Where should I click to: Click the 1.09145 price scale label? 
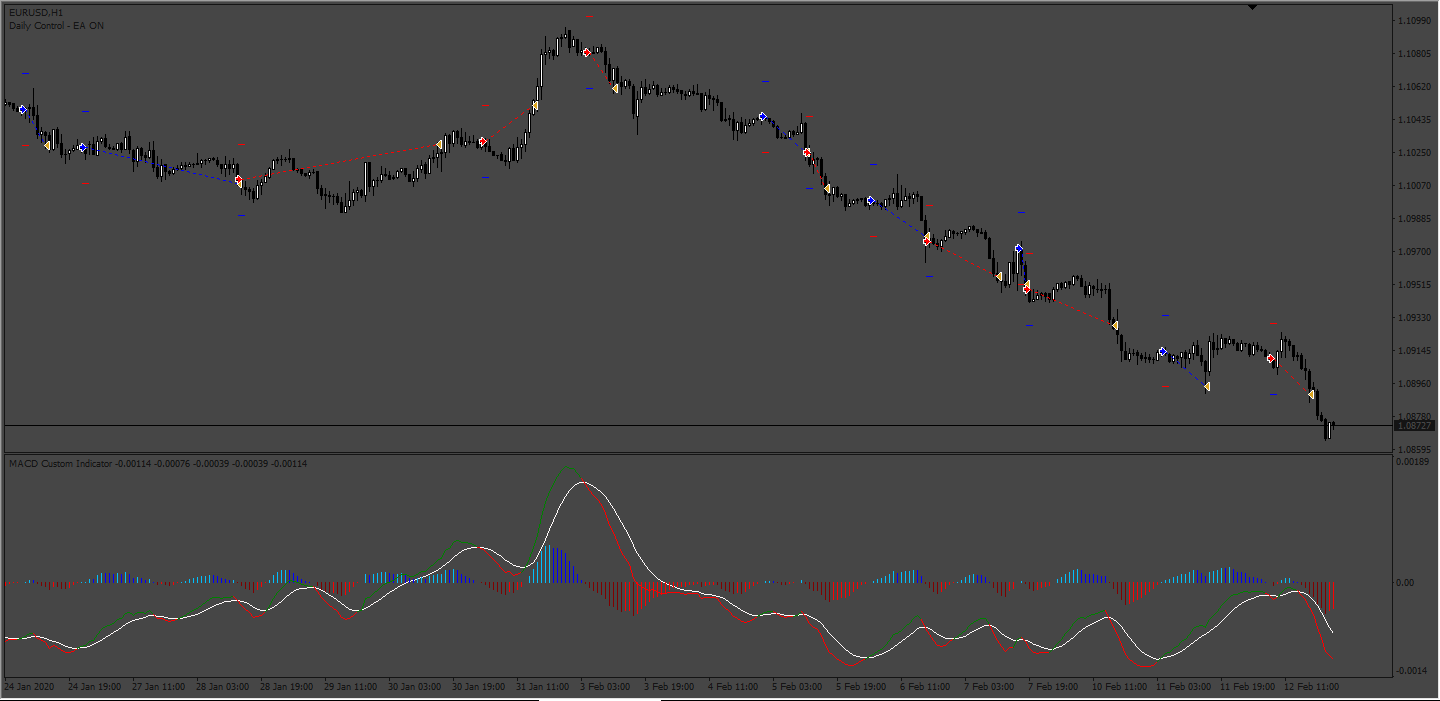tap(1414, 351)
